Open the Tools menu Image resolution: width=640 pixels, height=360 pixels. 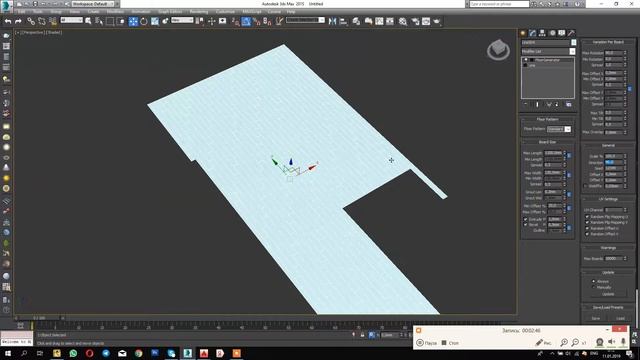38,12
